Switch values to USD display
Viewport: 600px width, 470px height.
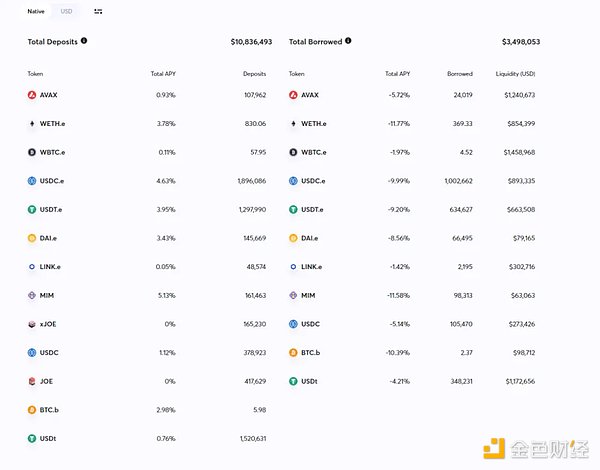(x=66, y=11)
